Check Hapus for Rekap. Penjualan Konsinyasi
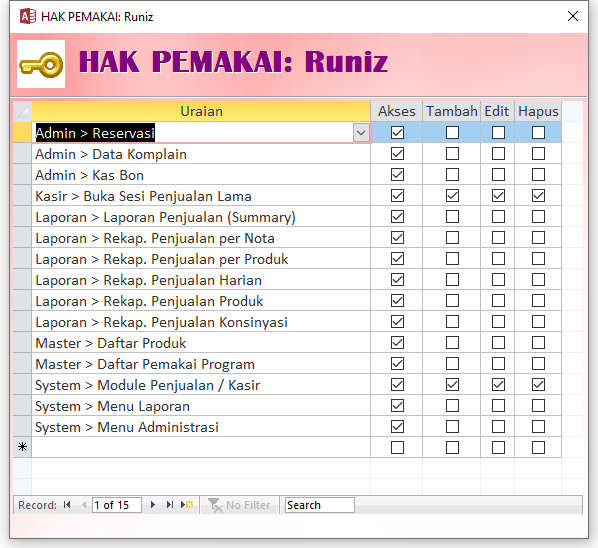 coord(538,321)
